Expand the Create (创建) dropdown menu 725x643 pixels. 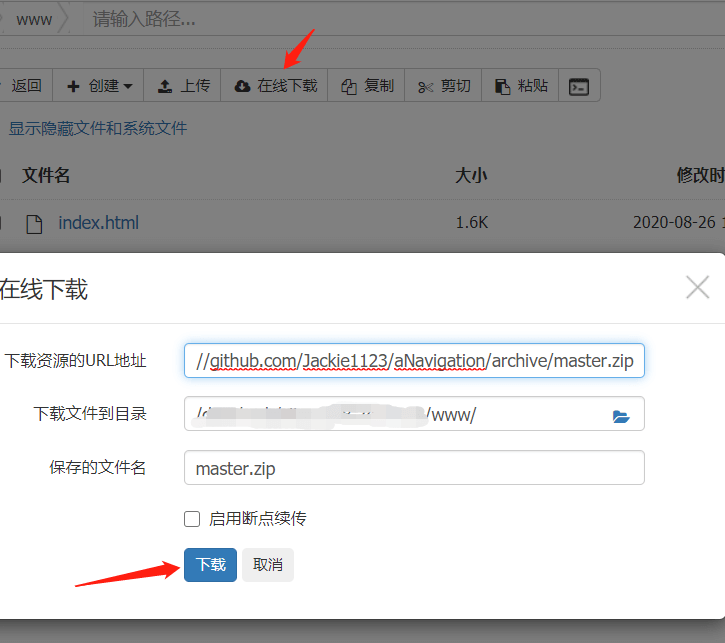(x=99, y=86)
